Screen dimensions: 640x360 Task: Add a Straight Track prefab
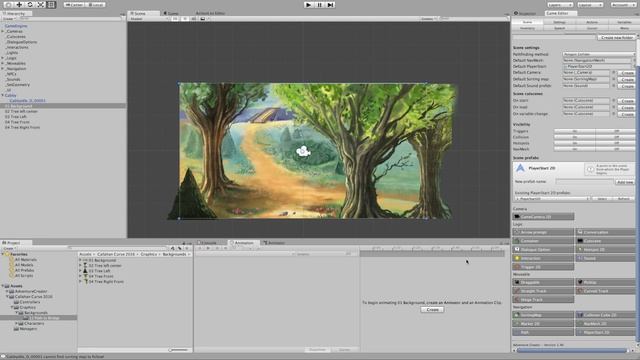543,291
